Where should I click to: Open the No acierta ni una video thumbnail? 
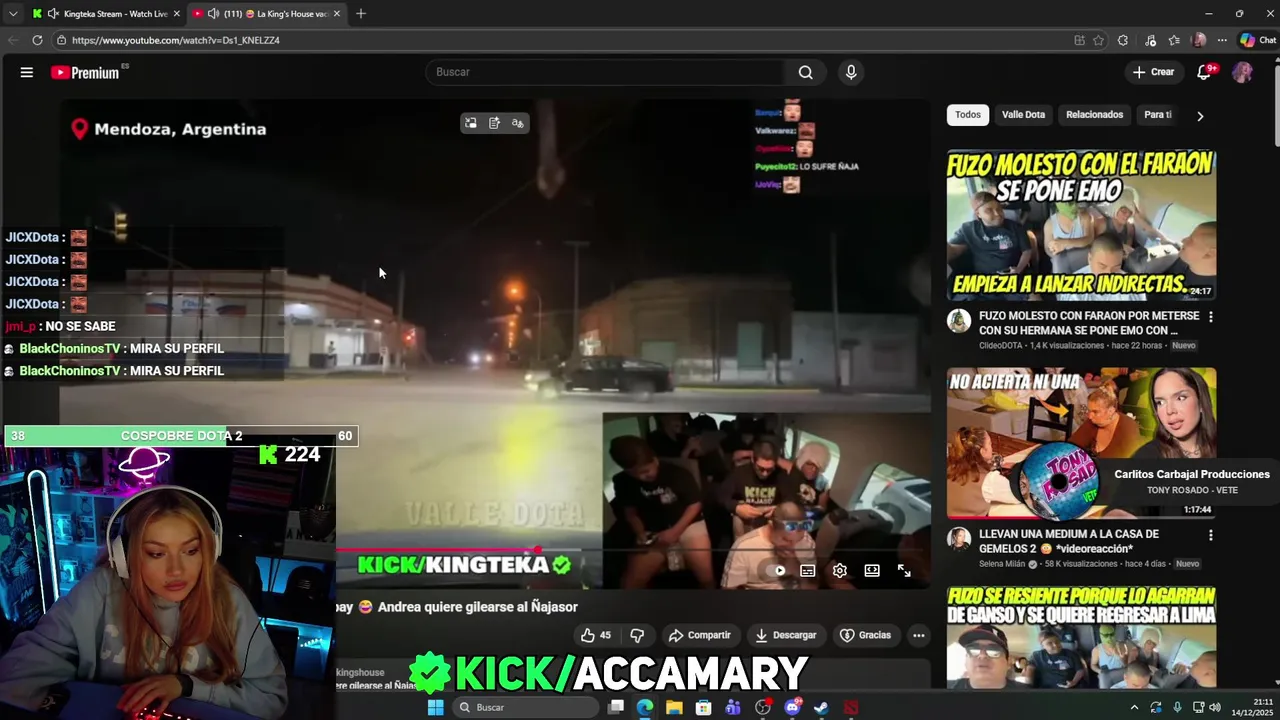[1081, 443]
